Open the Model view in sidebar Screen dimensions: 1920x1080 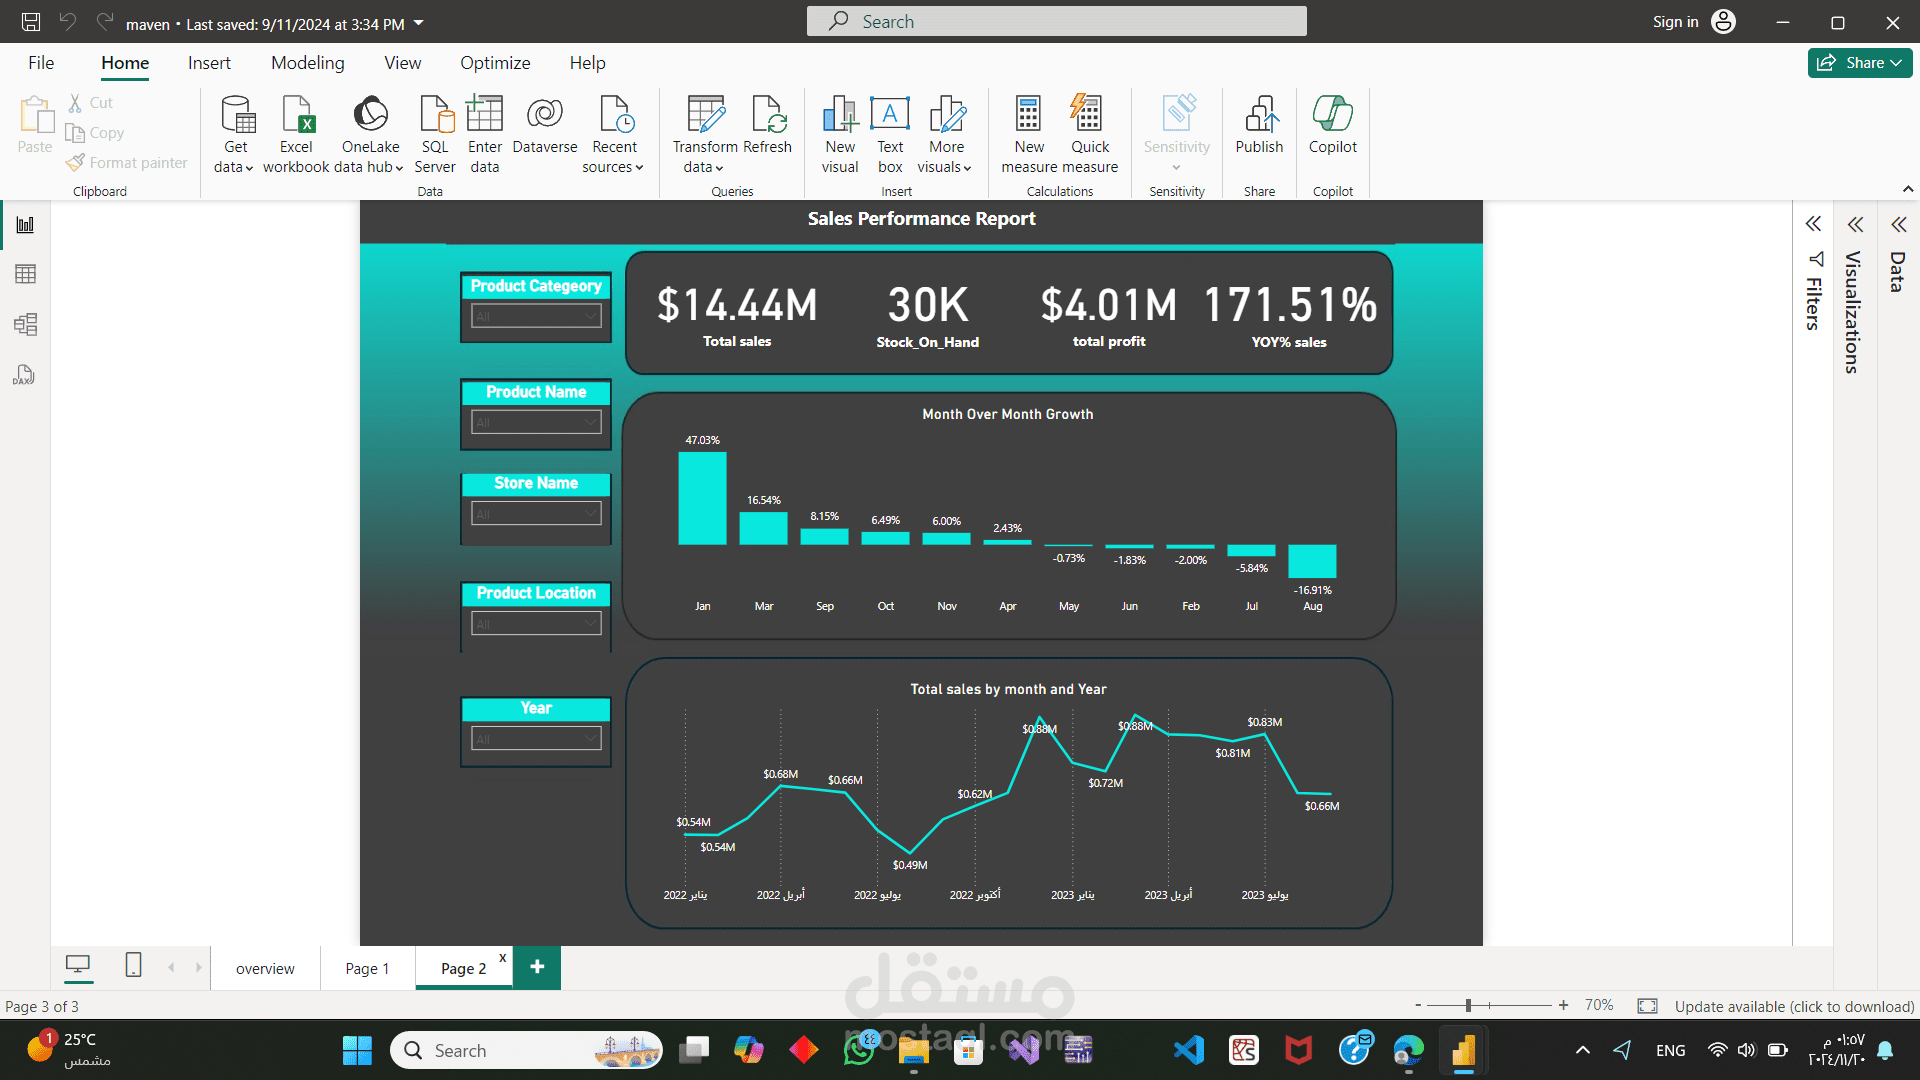[x=25, y=324]
